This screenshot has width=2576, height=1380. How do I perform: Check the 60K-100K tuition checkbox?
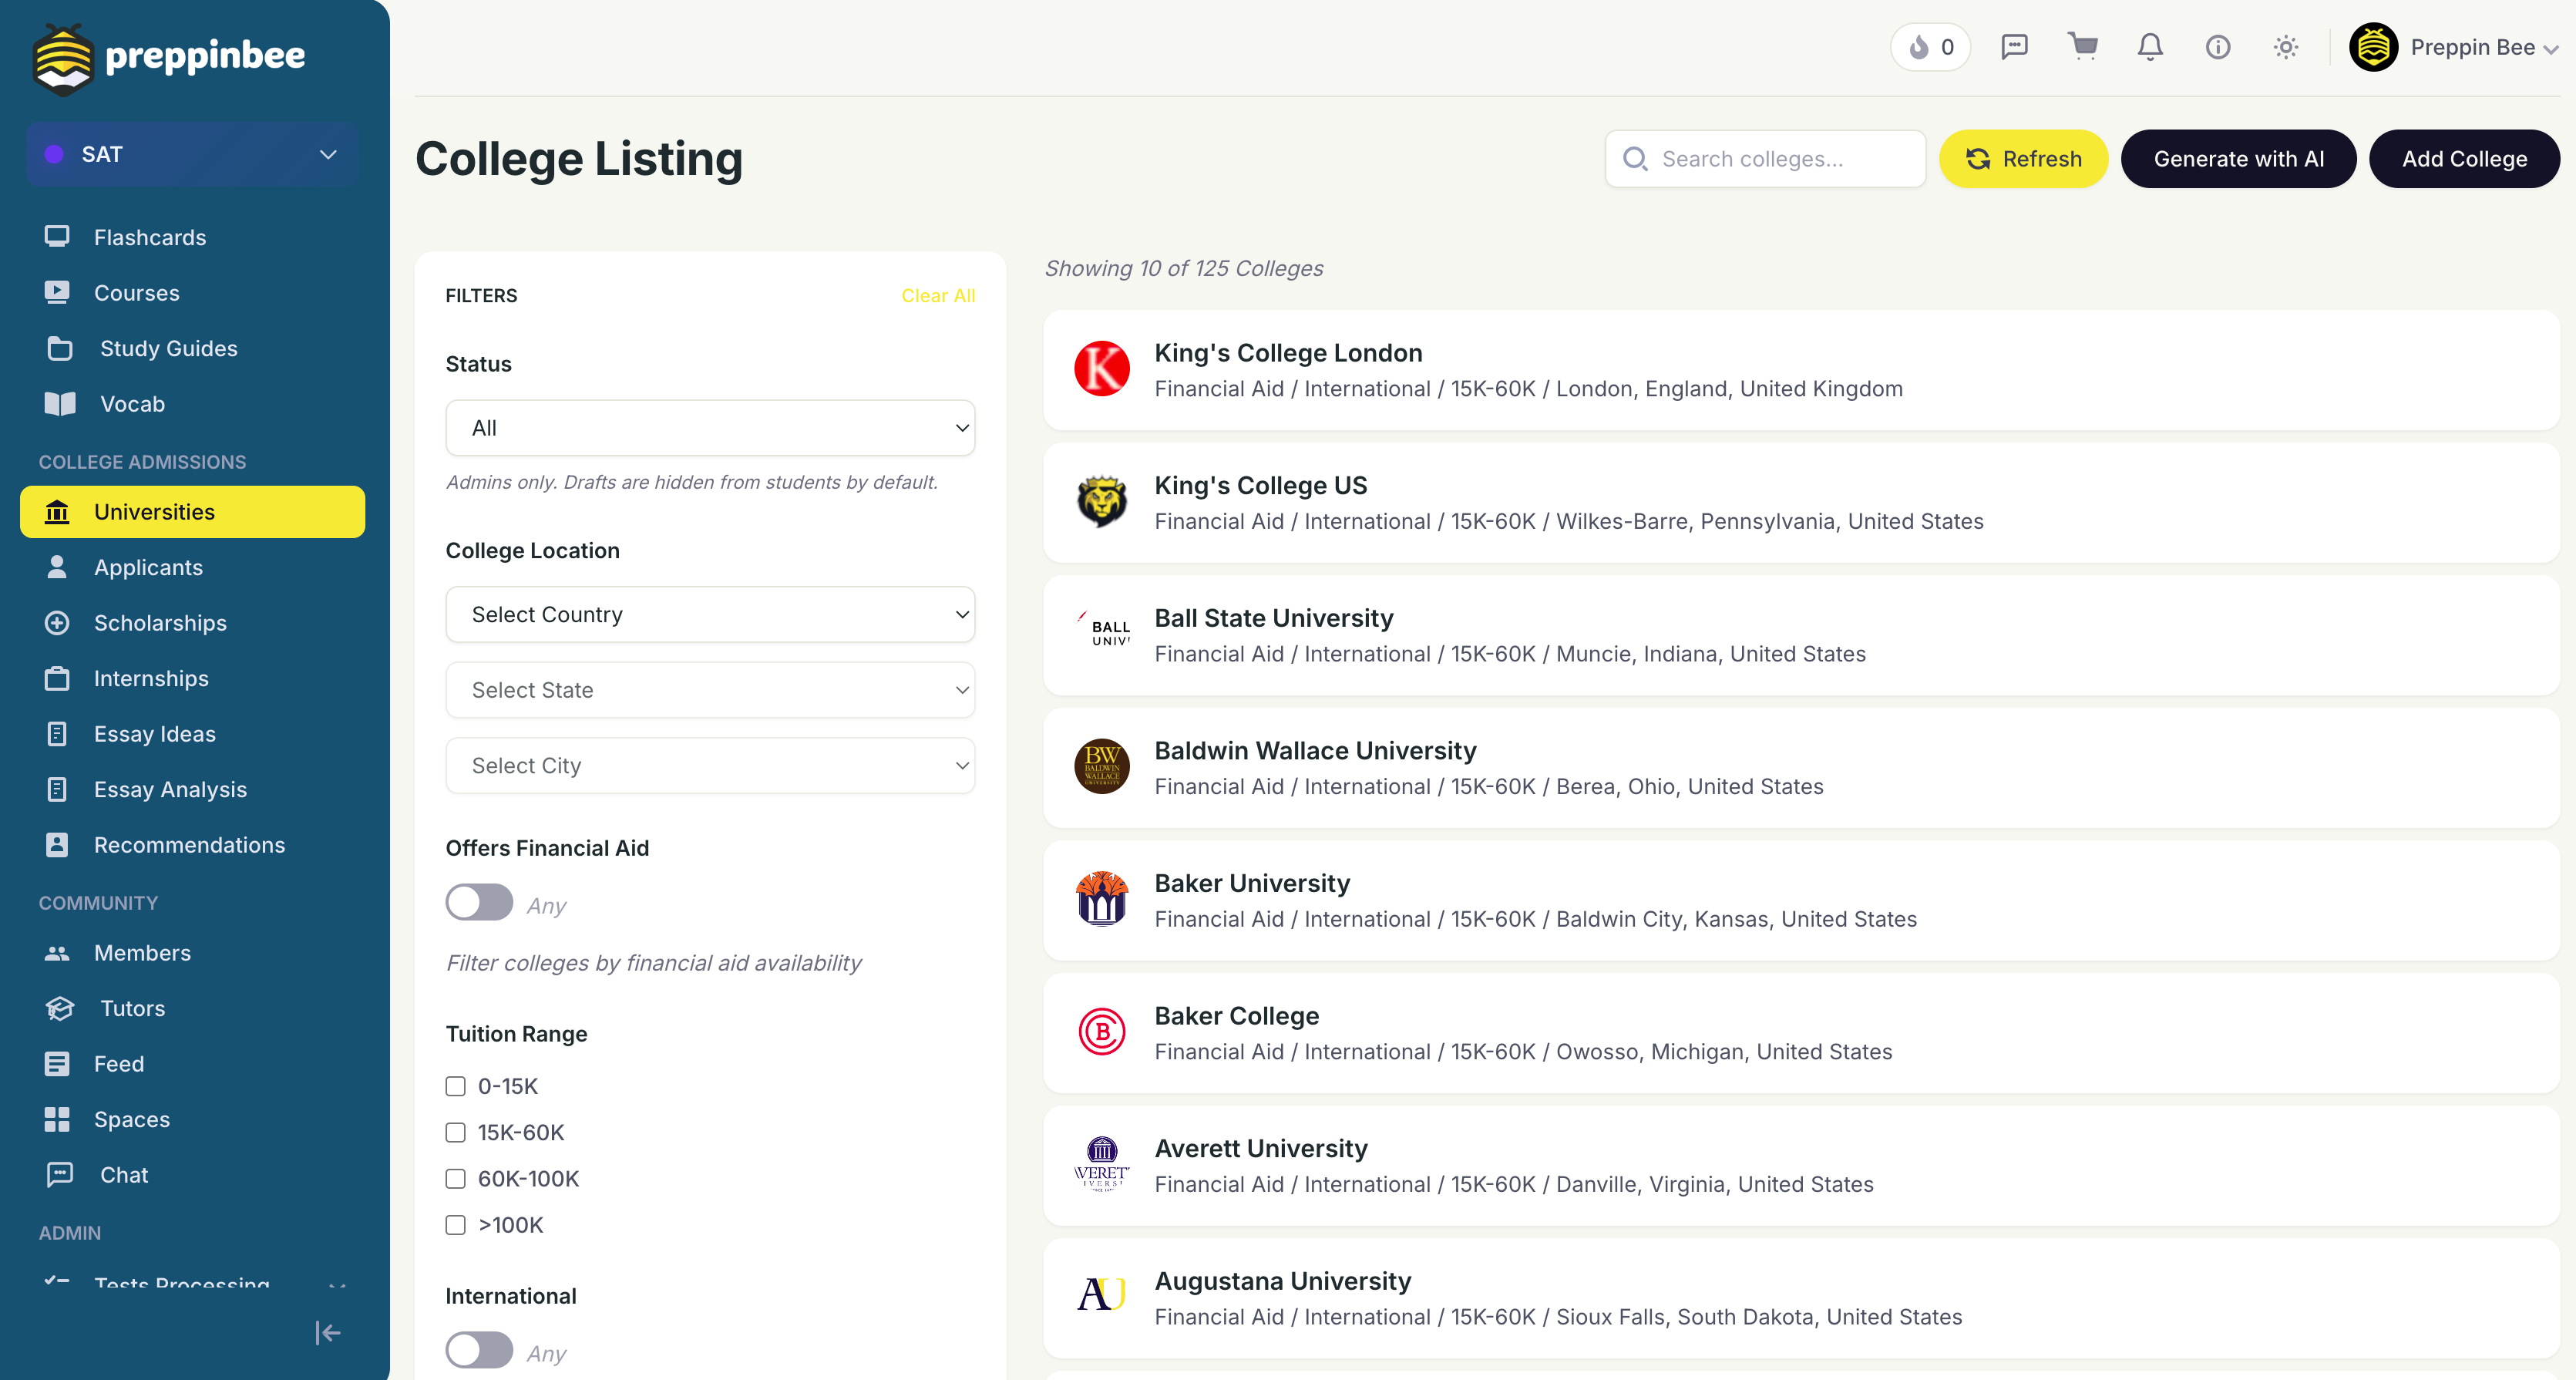(x=455, y=1178)
